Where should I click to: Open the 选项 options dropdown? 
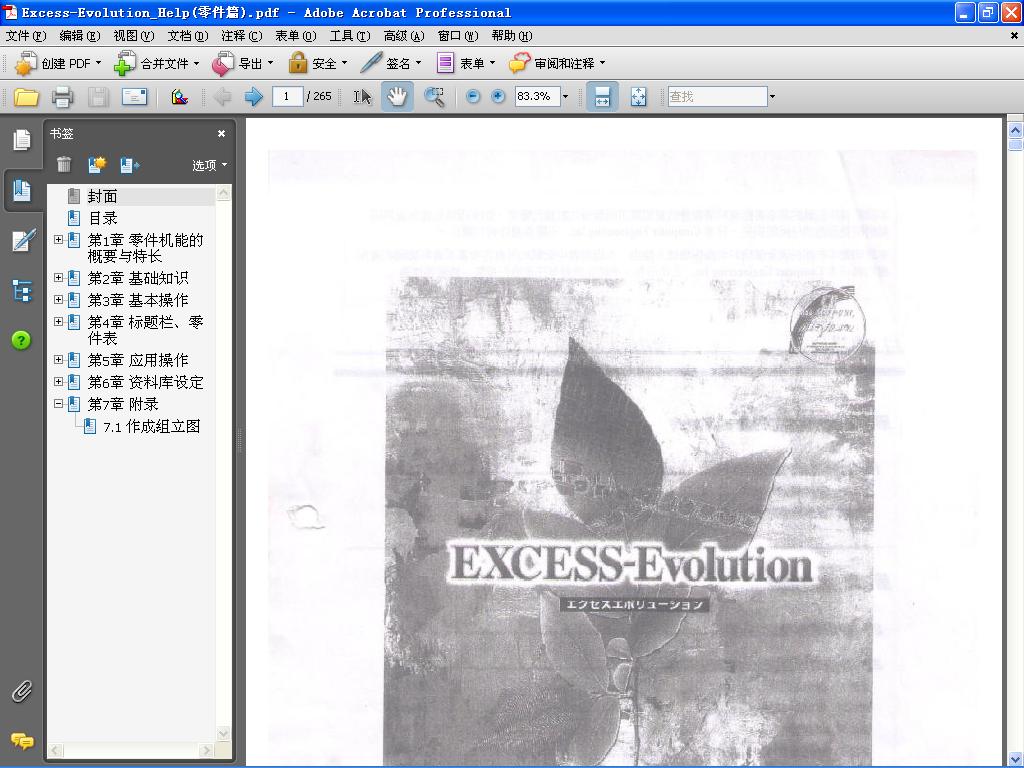[x=209, y=165]
